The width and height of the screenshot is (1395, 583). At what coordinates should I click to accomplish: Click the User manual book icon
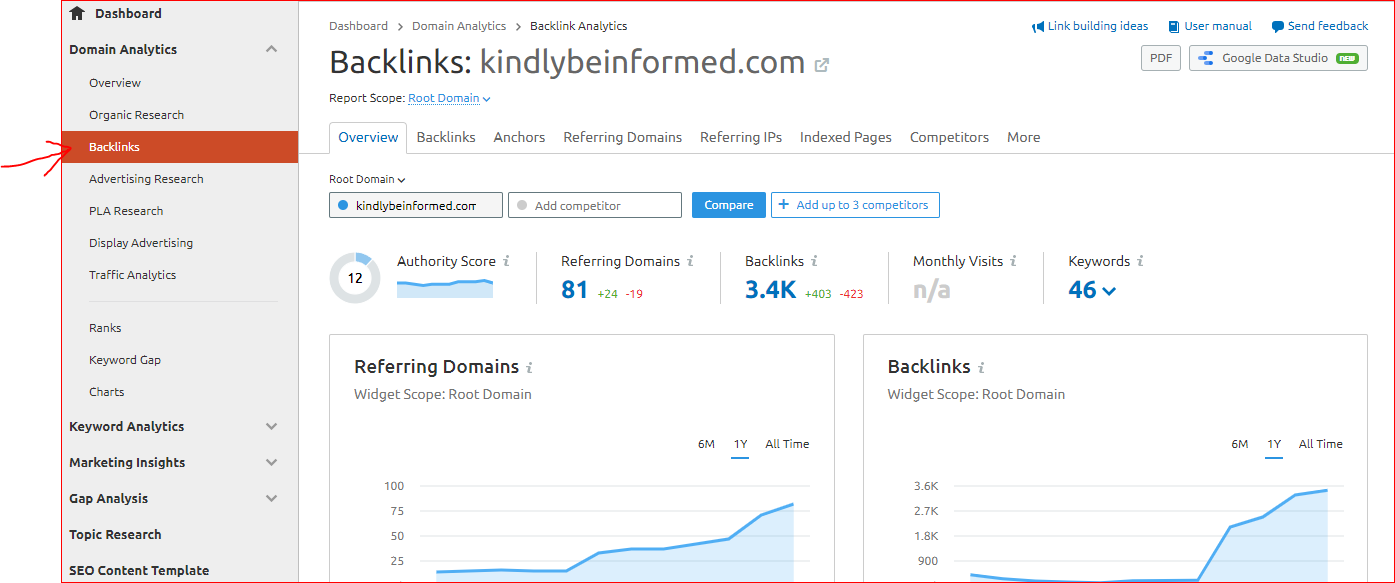point(1174,27)
